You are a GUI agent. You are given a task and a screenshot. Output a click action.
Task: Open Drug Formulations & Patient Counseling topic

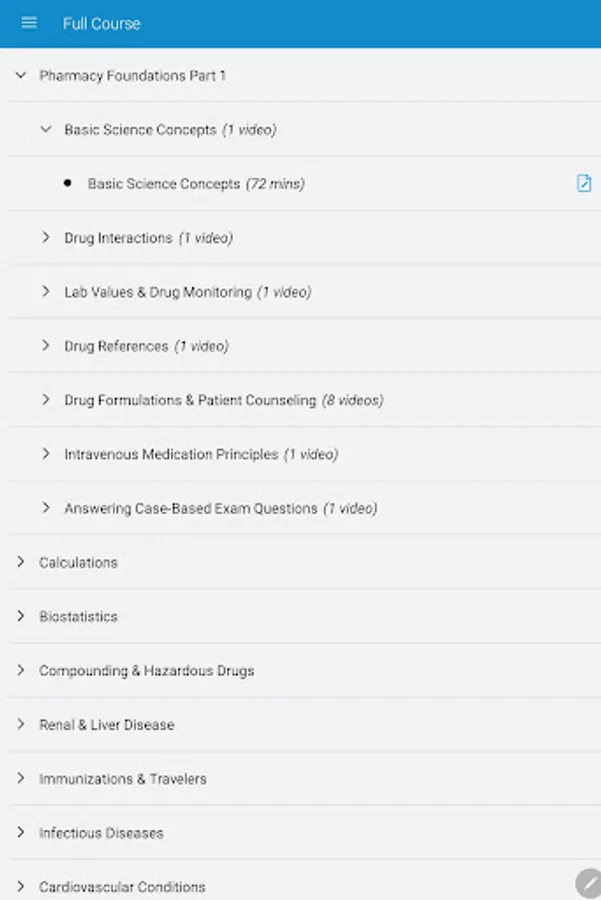[x=223, y=400]
